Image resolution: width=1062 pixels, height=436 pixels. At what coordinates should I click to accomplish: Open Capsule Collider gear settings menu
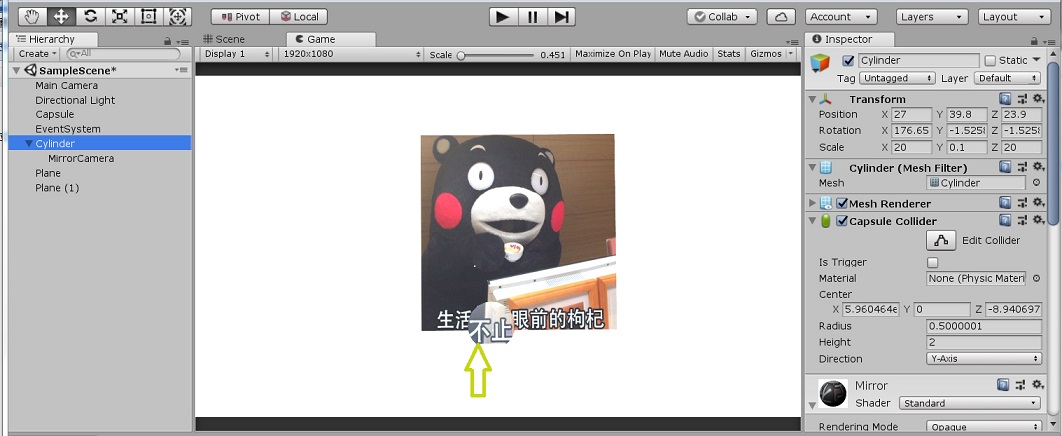click(x=1038, y=221)
